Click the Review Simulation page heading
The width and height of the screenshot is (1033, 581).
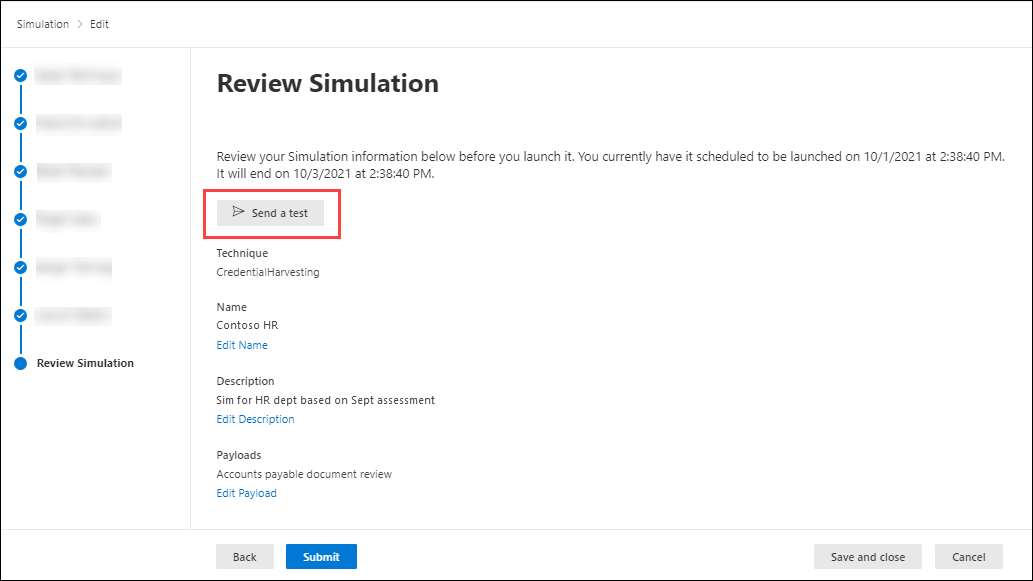click(327, 84)
